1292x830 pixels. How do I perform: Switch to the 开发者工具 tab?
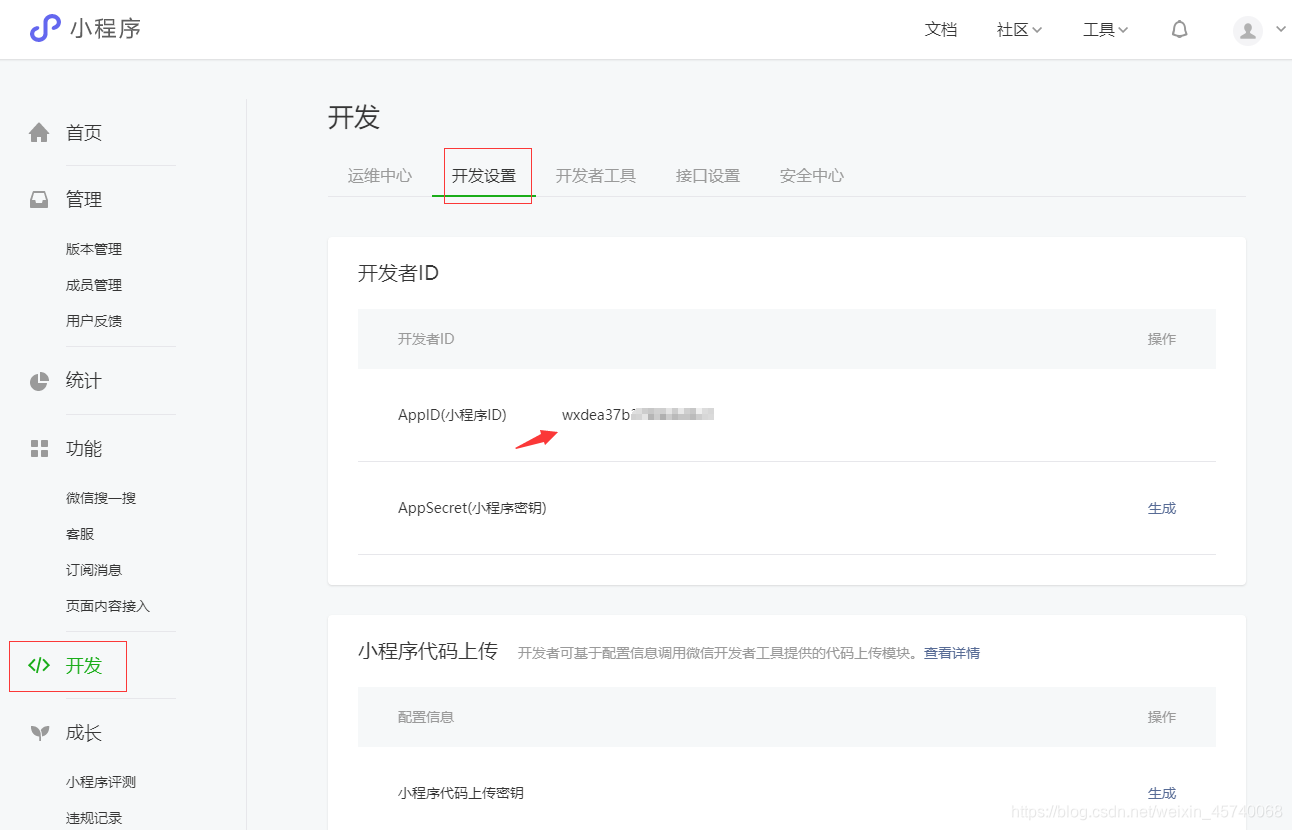point(596,176)
